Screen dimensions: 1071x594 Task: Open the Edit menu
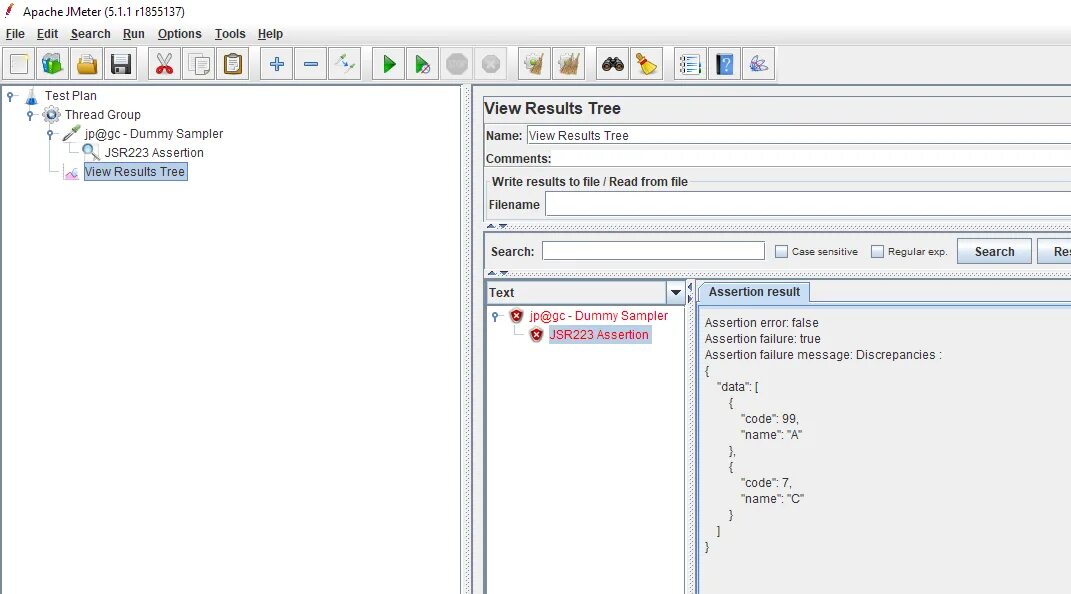(47, 33)
